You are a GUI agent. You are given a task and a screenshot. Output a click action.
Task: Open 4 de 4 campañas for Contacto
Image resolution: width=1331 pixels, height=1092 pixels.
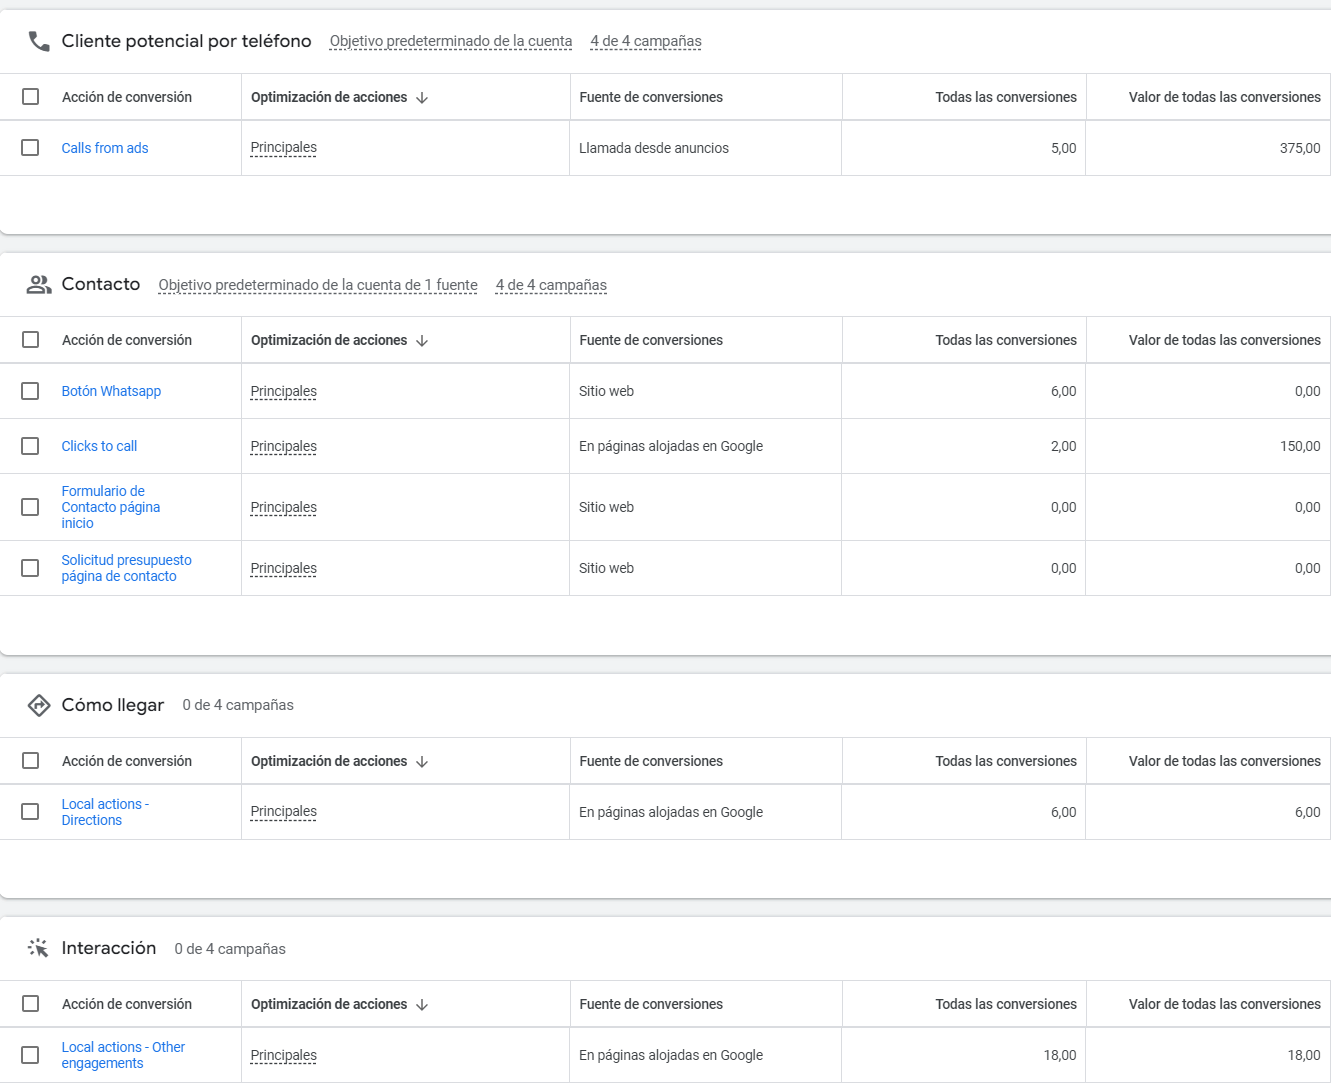(x=551, y=285)
